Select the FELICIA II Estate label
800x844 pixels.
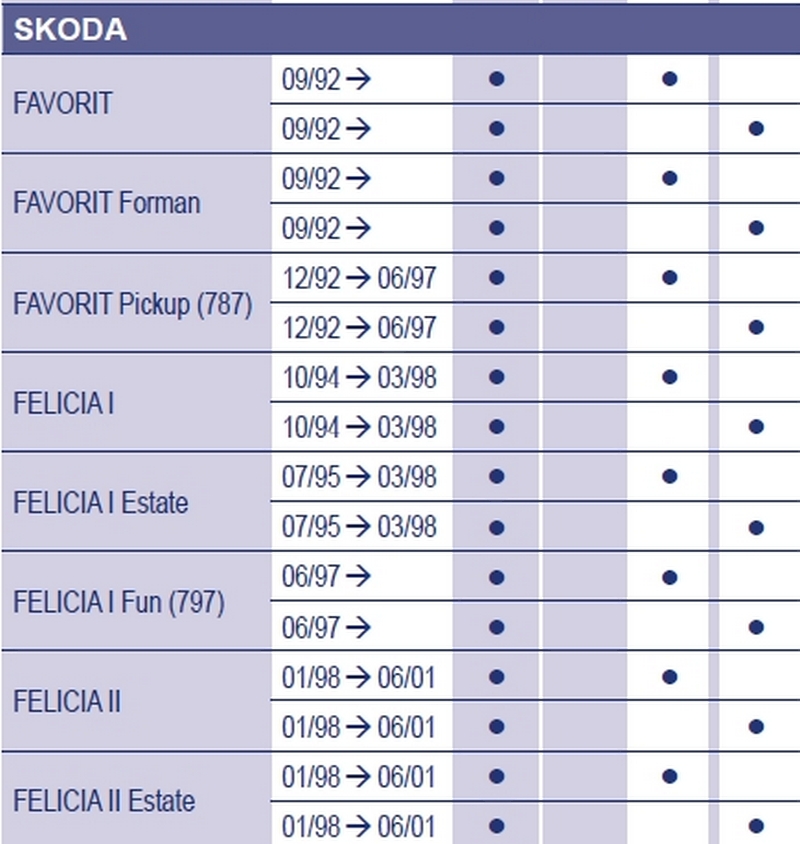pyautogui.click(x=104, y=800)
